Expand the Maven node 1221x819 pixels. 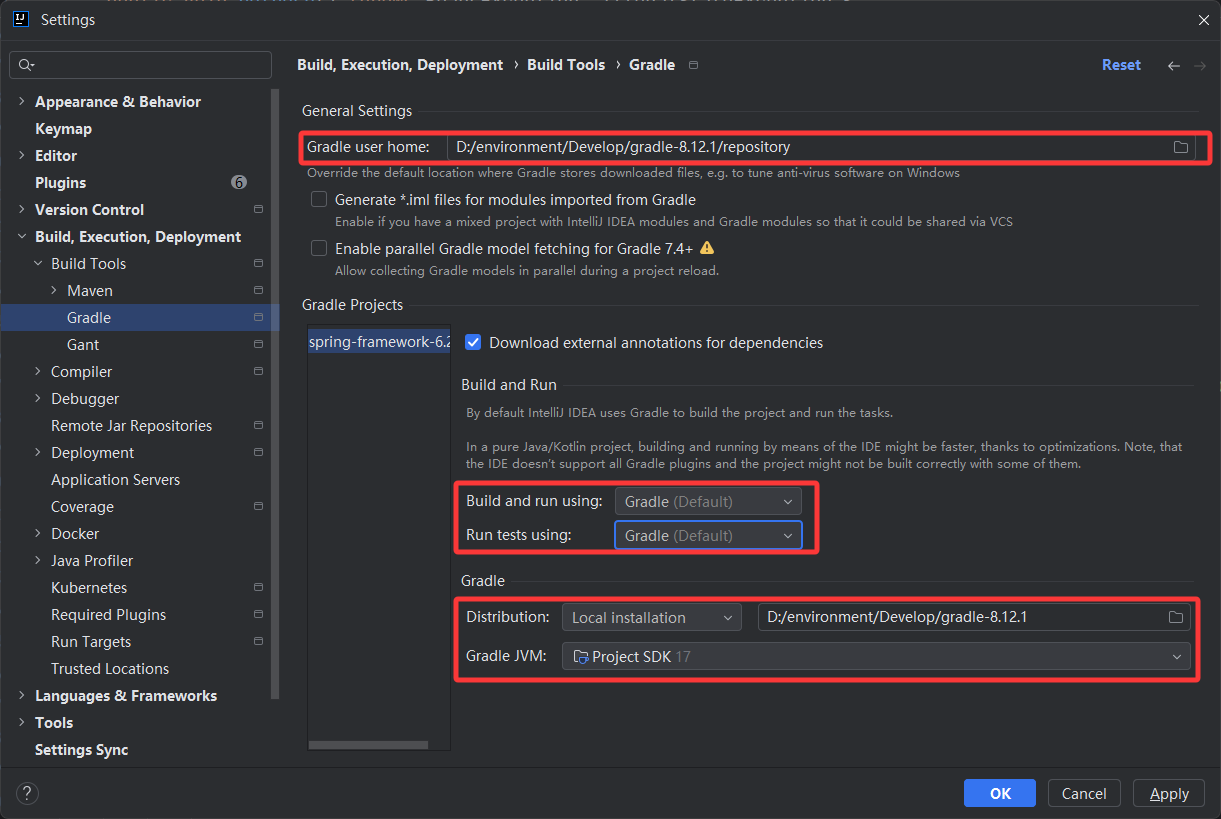(x=54, y=291)
